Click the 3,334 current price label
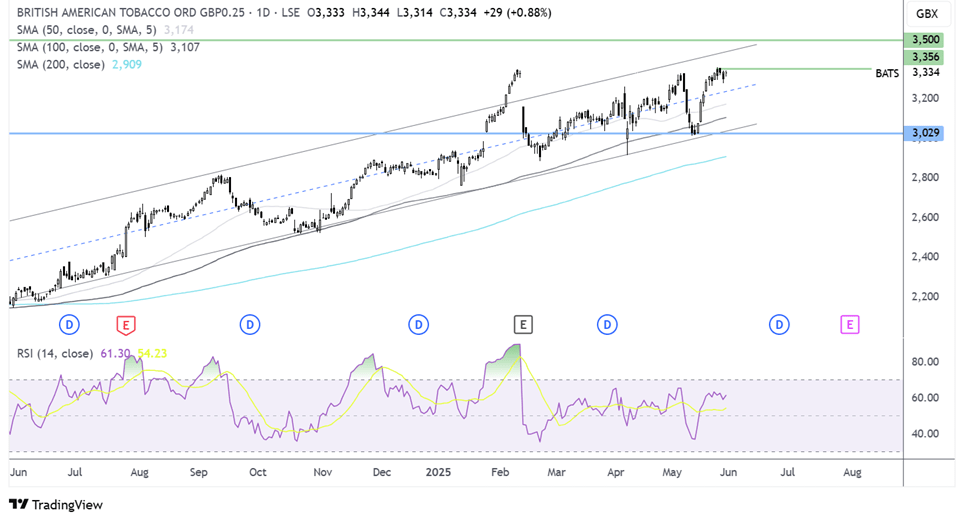 point(926,73)
